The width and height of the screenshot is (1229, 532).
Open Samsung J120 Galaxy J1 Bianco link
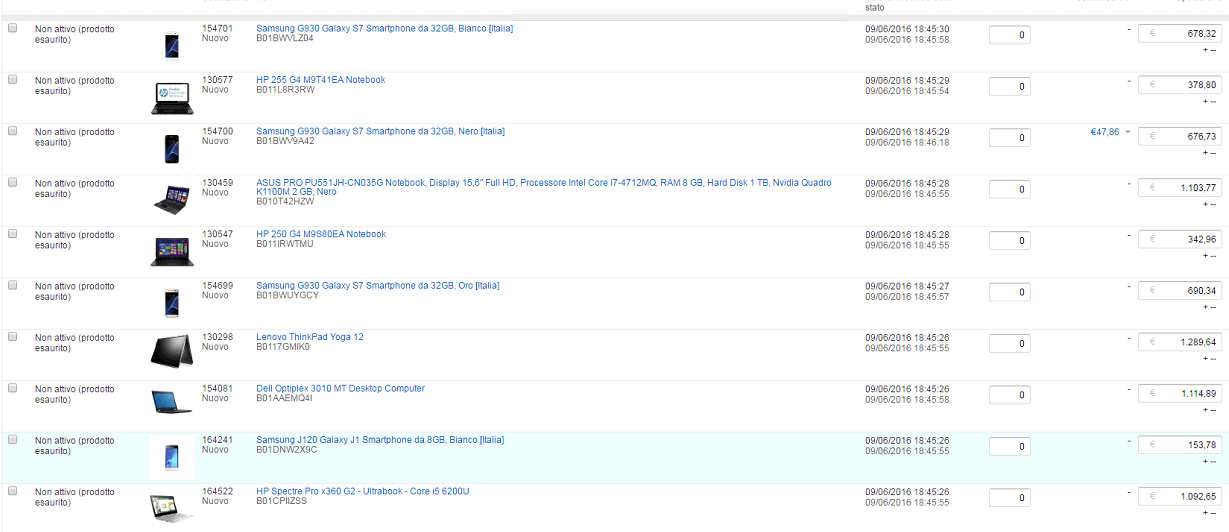380,440
